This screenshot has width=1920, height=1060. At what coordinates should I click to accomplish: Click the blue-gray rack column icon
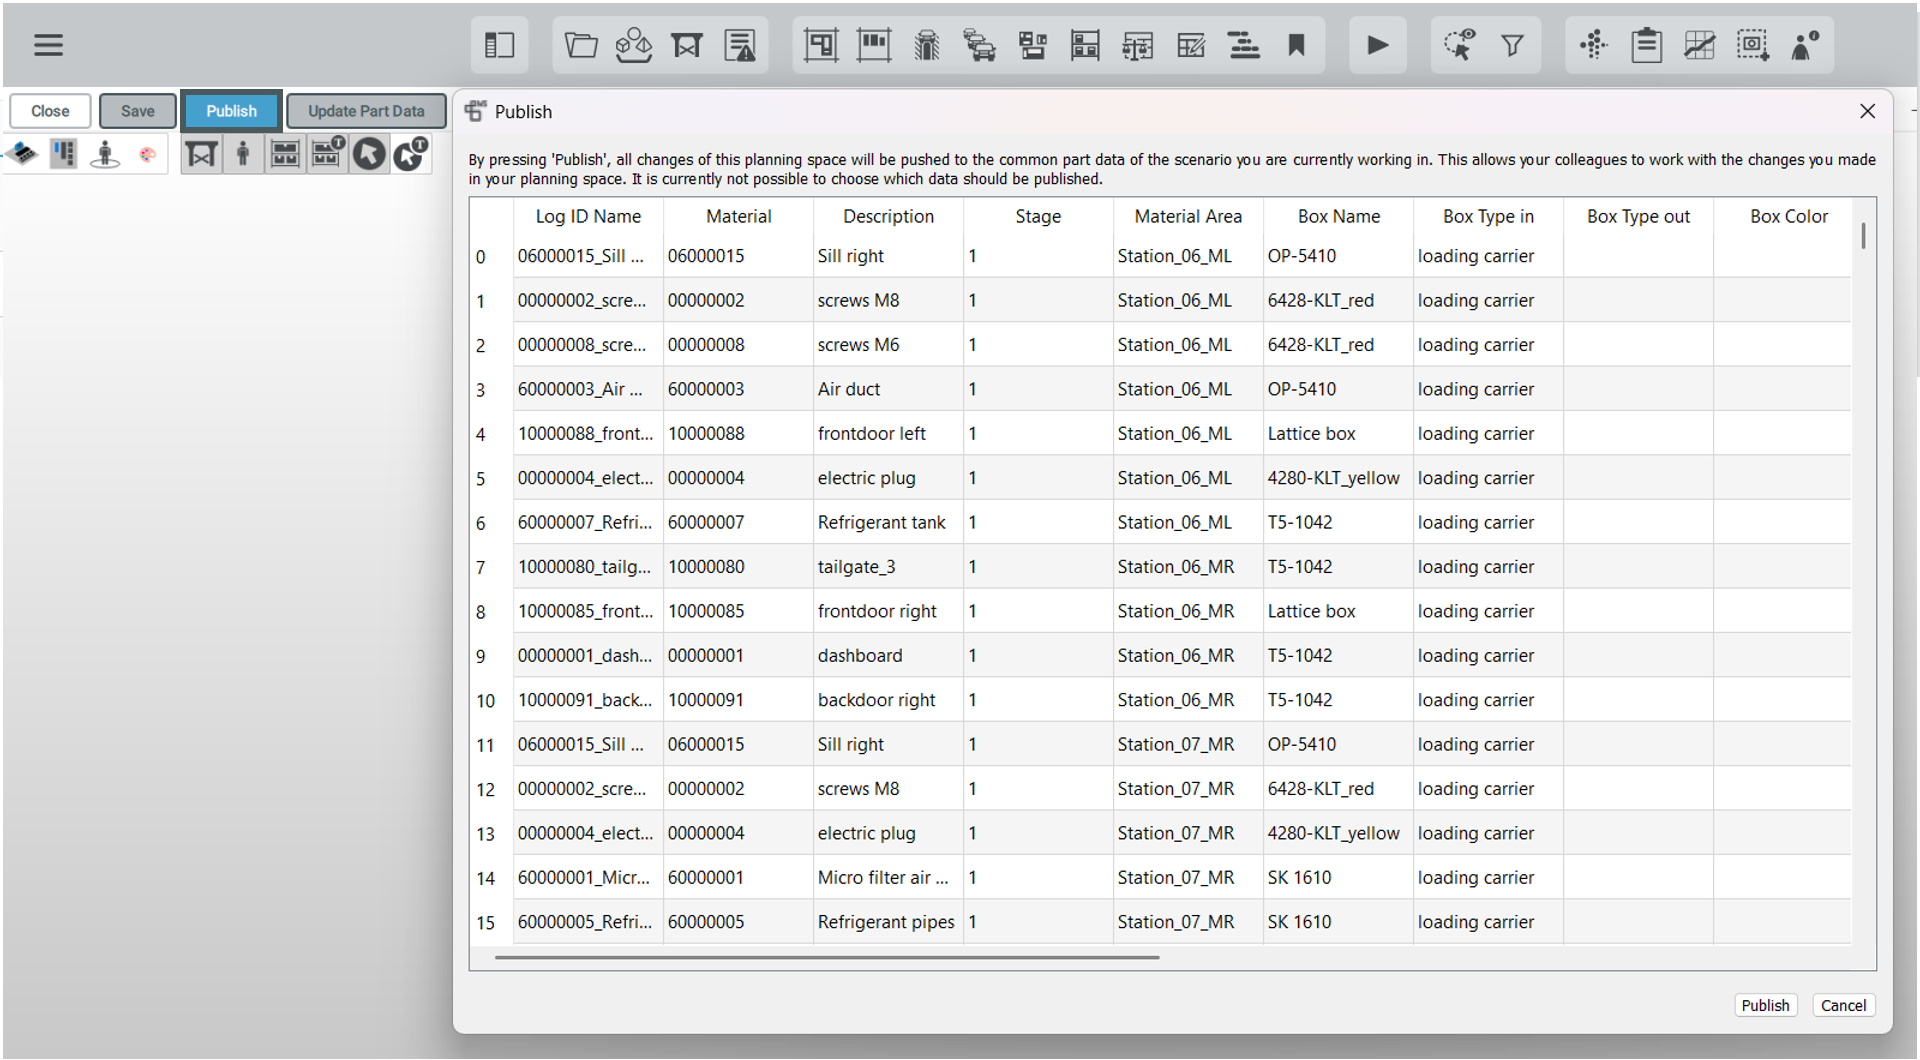64,154
